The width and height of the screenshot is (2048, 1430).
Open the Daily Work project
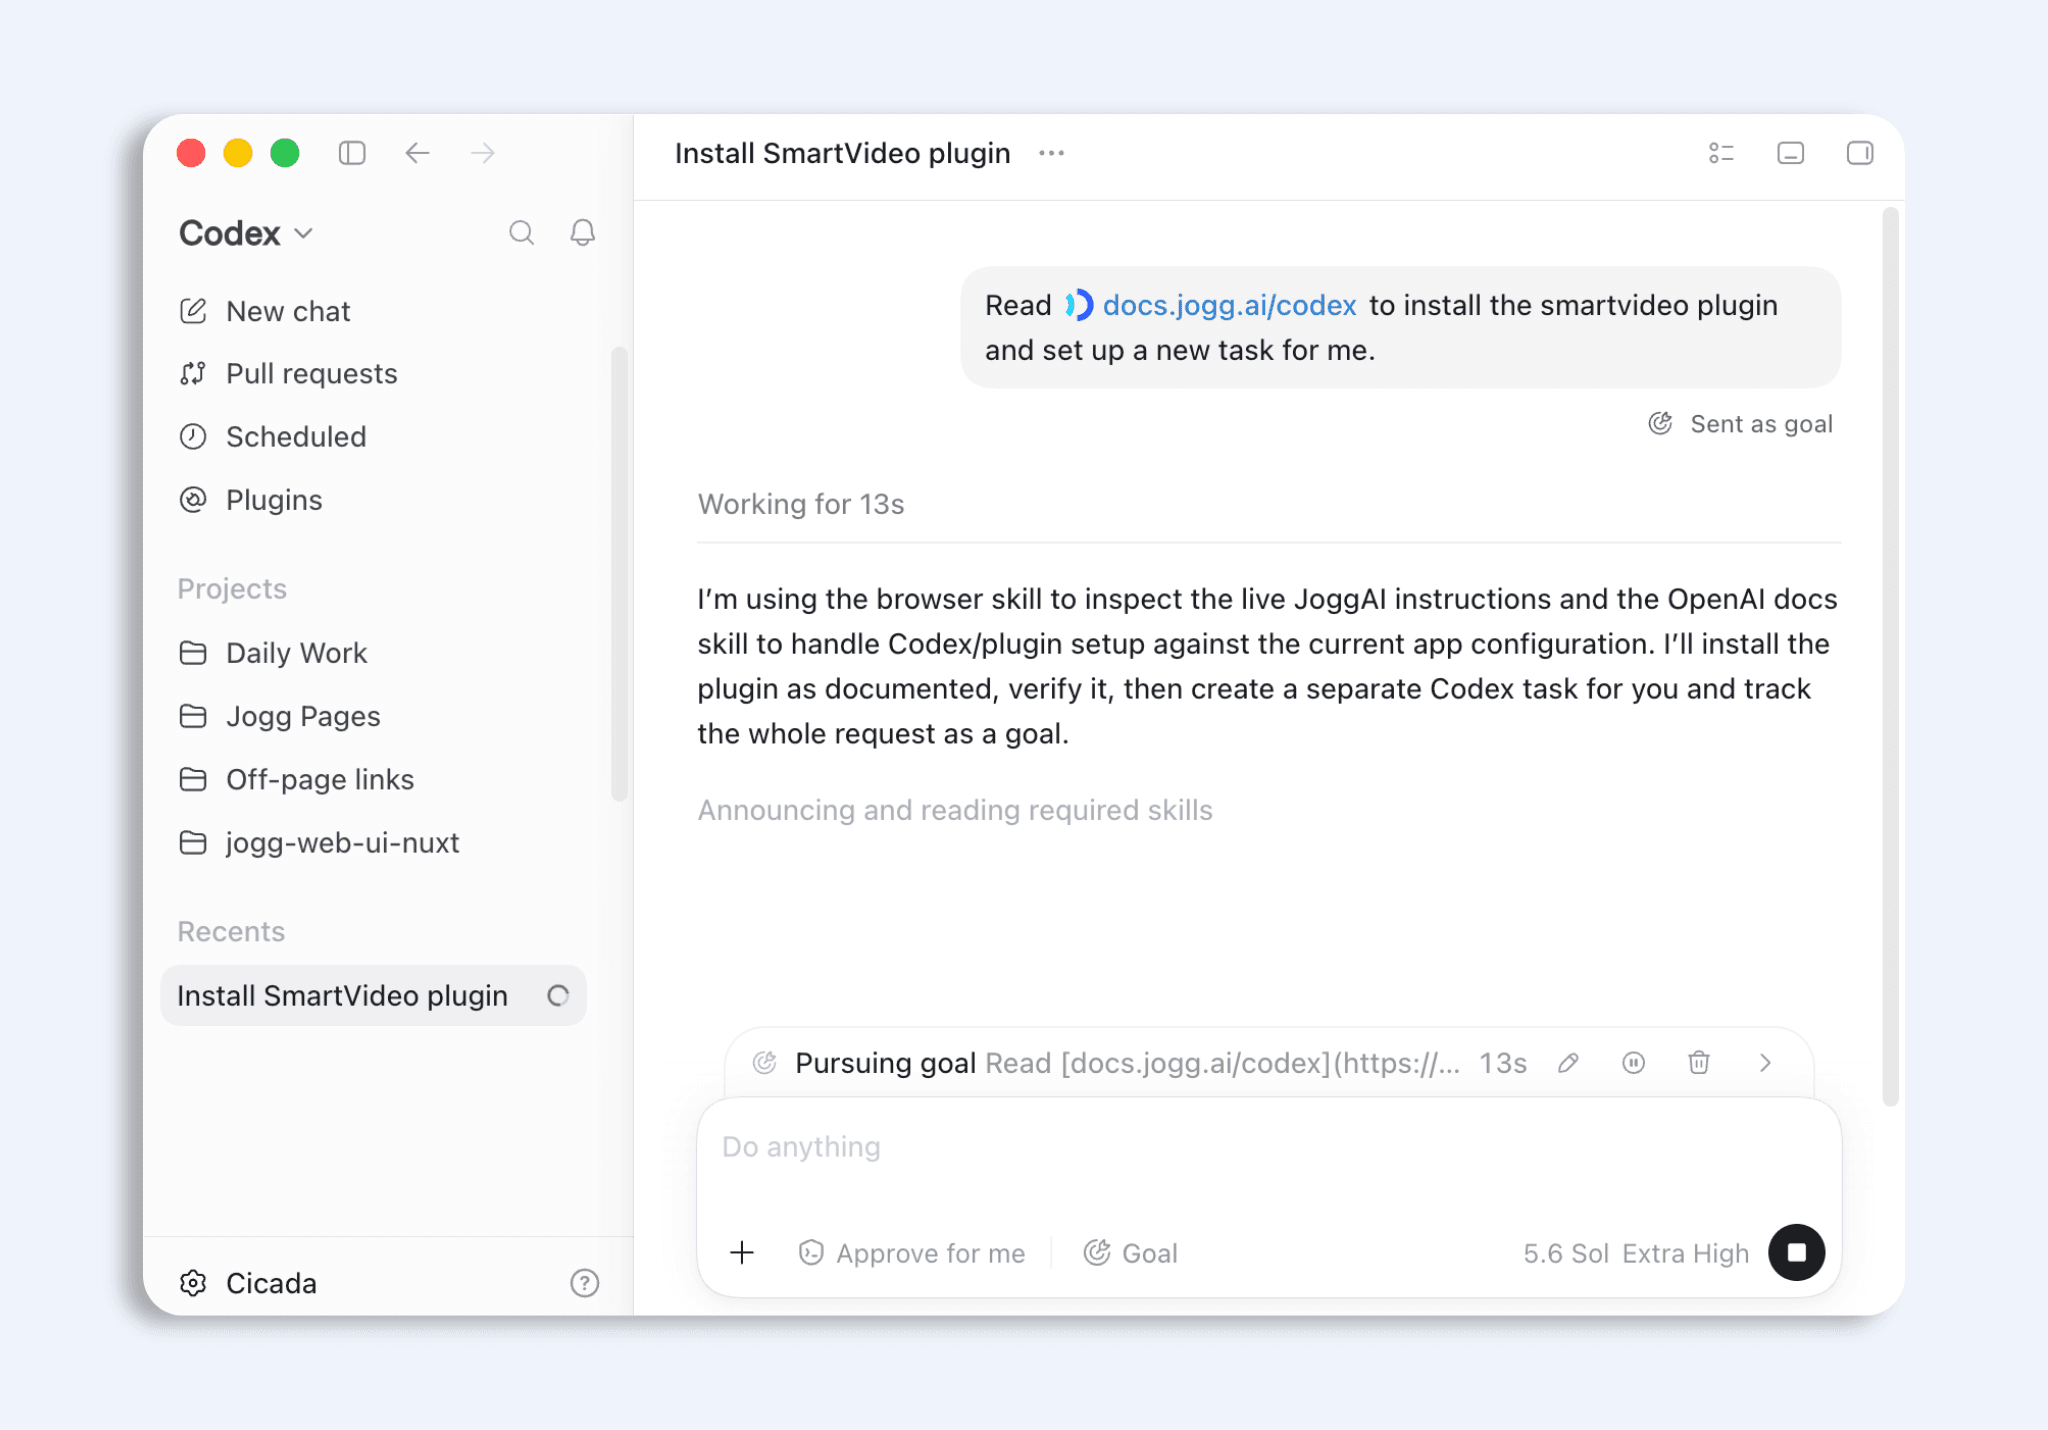click(273, 653)
